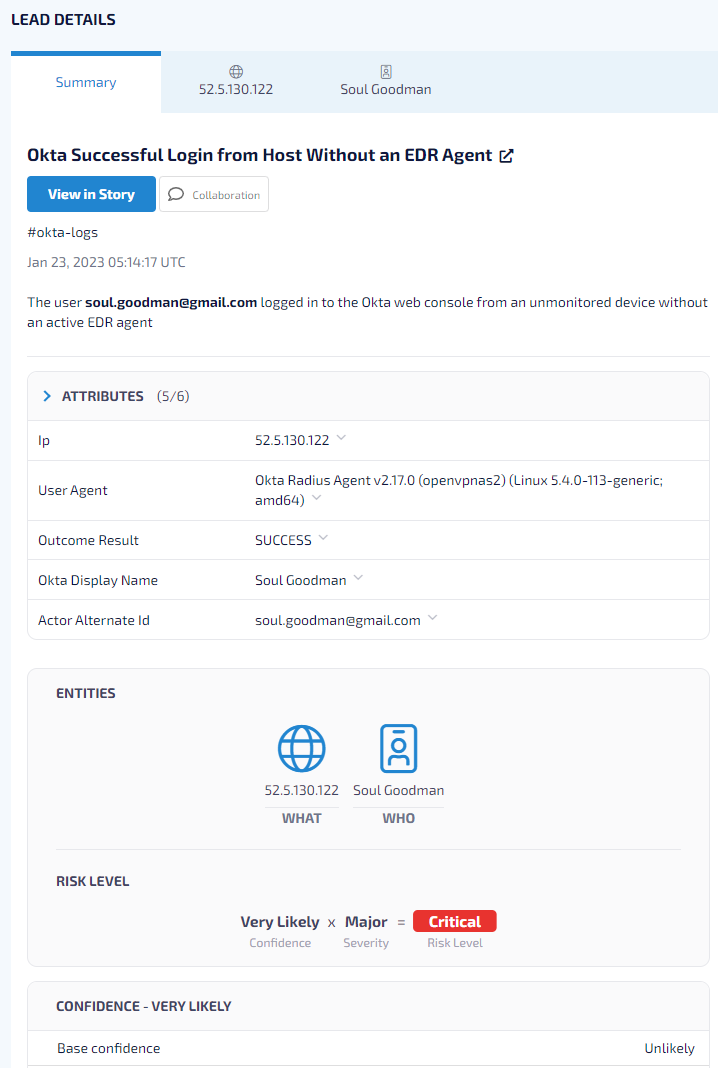
Task: Click entity label Soul Goodman under badge
Action: [399, 790]
